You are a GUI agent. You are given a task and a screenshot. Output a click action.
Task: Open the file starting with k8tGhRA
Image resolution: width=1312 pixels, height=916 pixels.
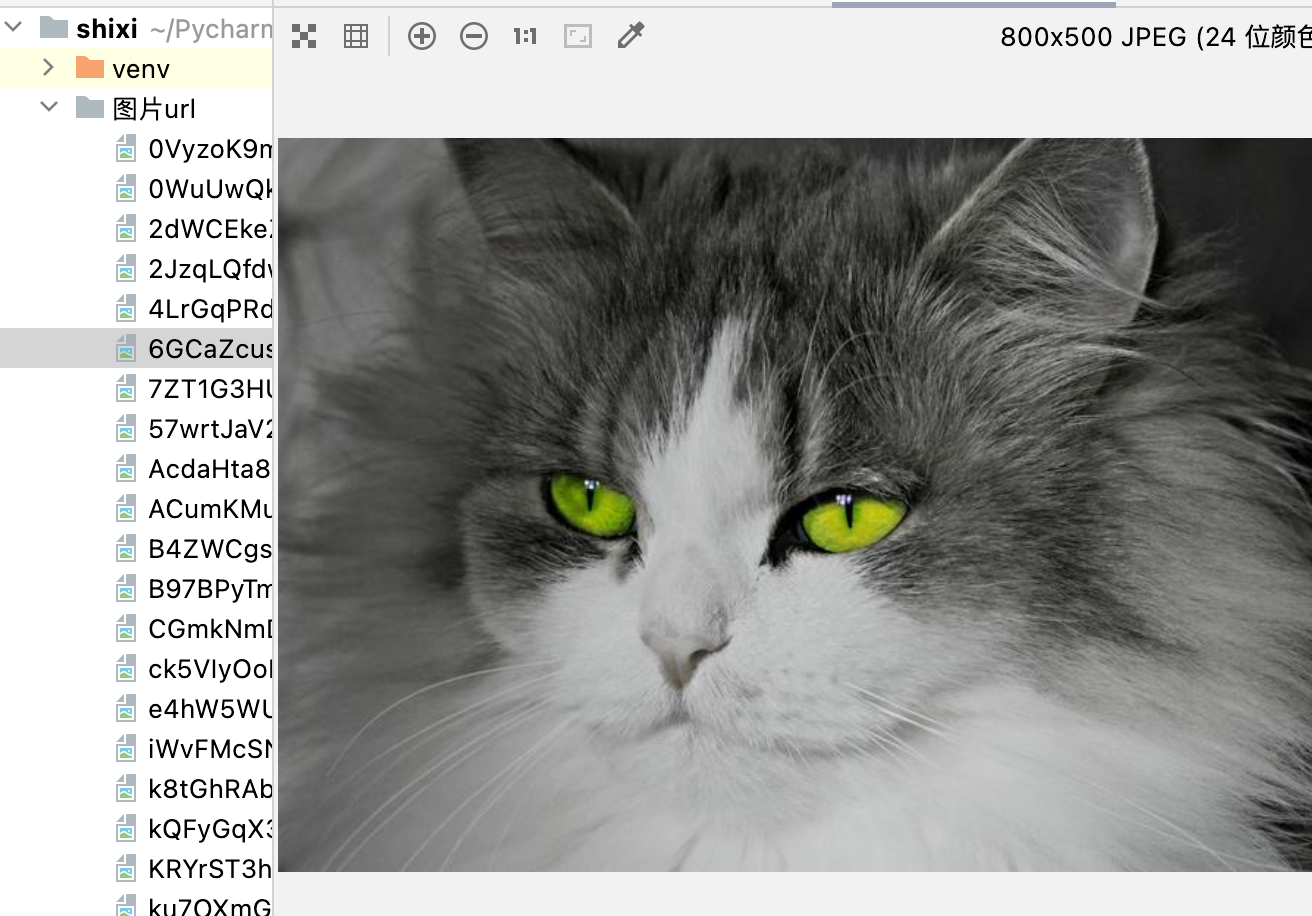point(210,788)
